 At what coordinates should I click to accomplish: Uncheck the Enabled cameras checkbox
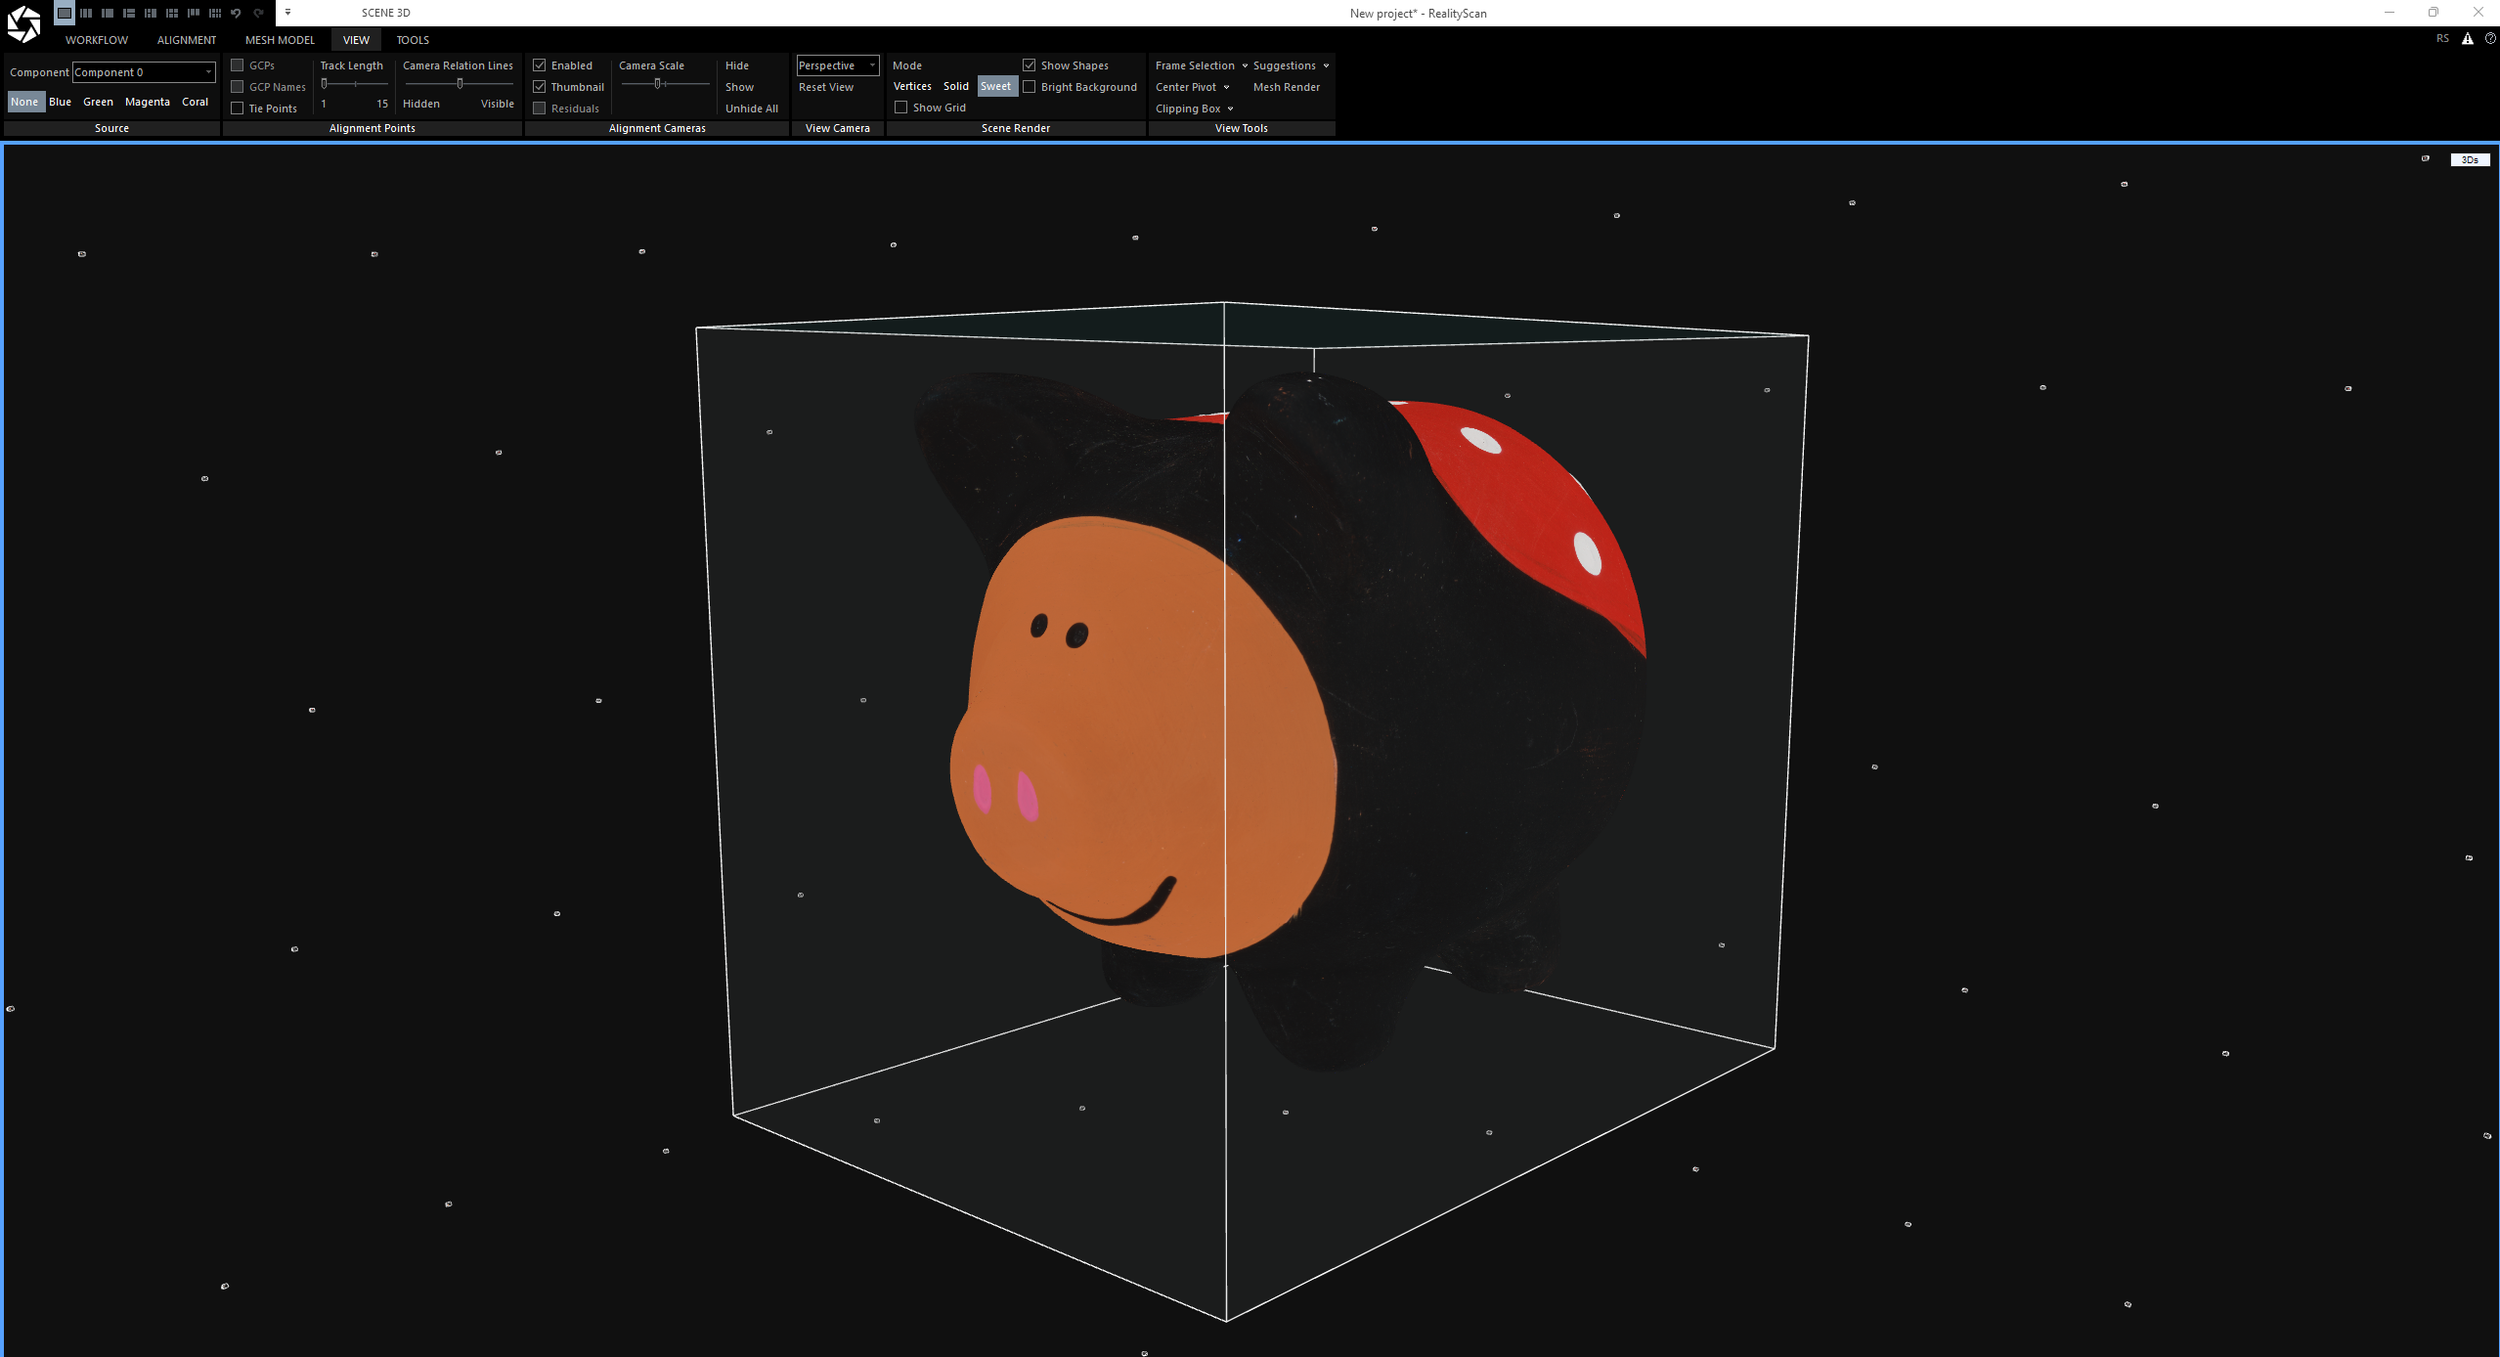[540, 65]
